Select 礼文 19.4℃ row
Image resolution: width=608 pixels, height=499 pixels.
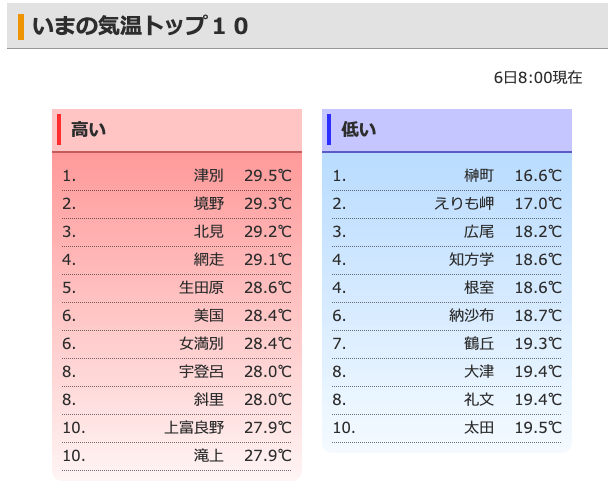[447, 400]
